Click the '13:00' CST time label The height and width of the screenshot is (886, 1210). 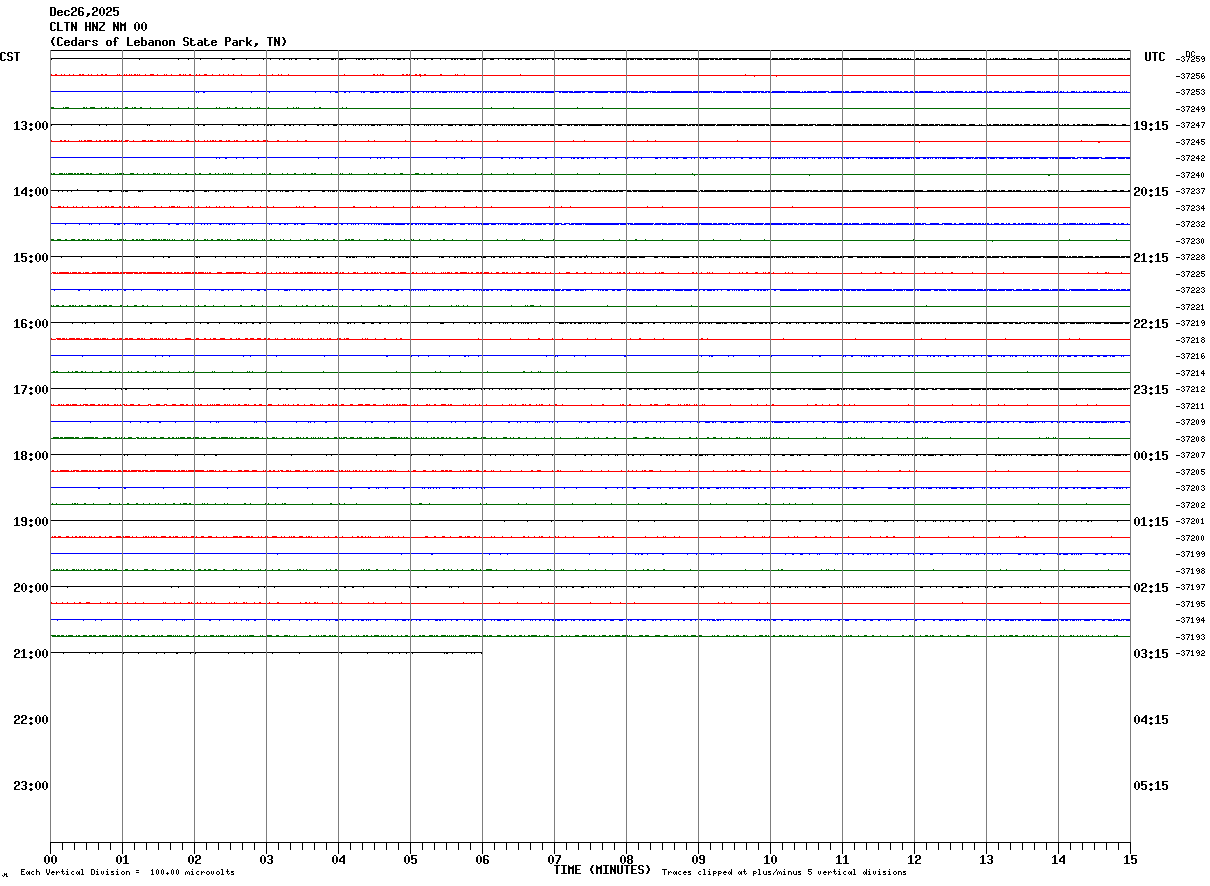click(30, 126)
